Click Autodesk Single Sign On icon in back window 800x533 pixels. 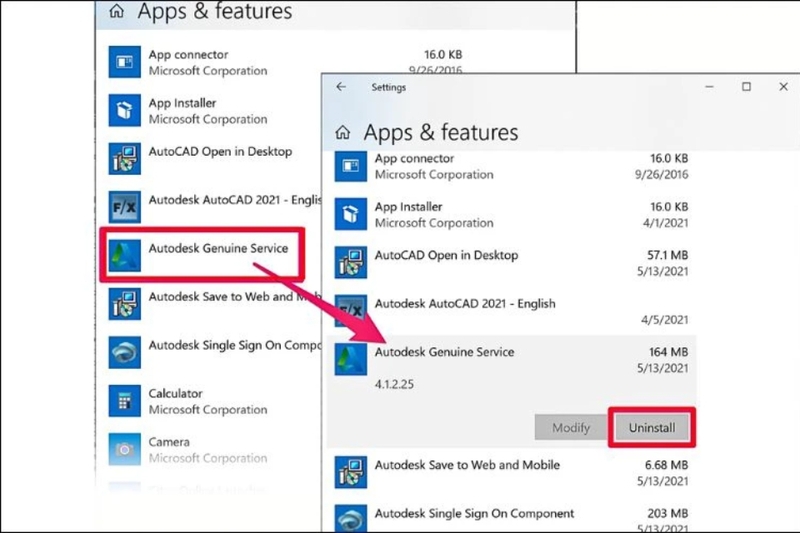pyautogui.click(x=124, y=353)
